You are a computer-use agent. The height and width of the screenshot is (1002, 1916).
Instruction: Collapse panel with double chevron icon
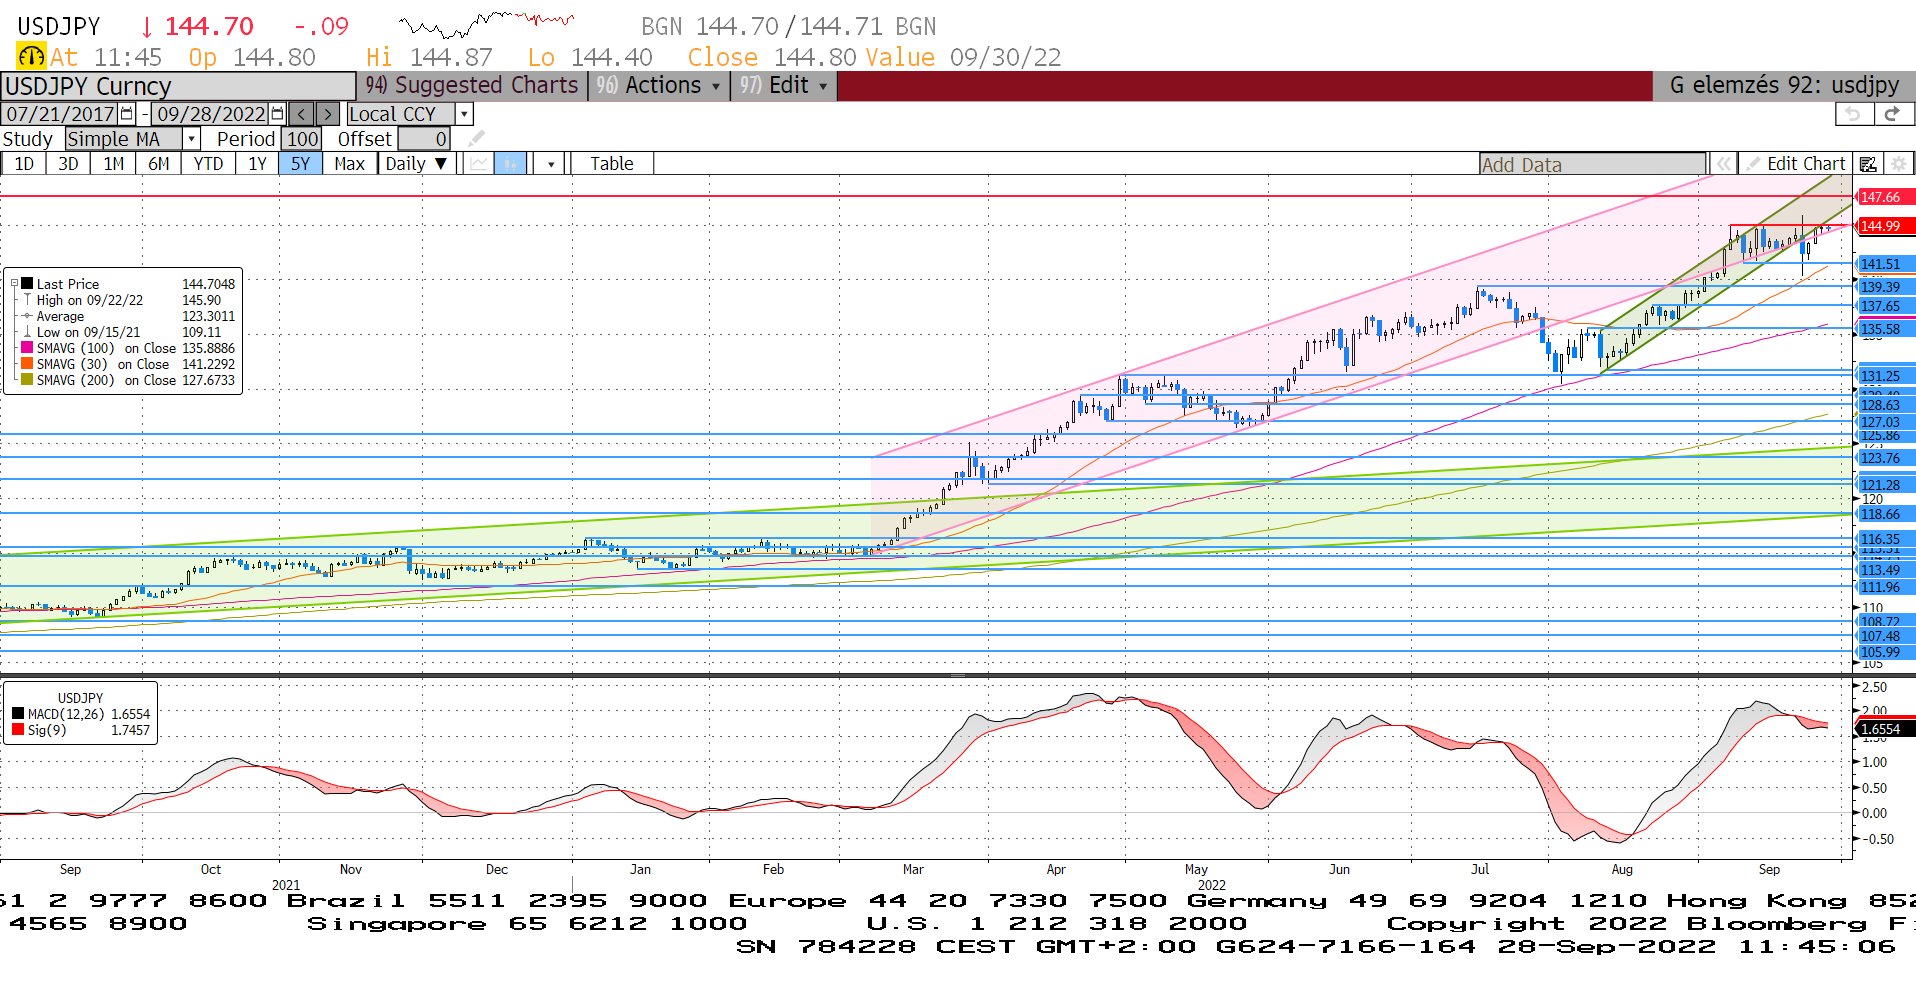[x=1723, y=164]
